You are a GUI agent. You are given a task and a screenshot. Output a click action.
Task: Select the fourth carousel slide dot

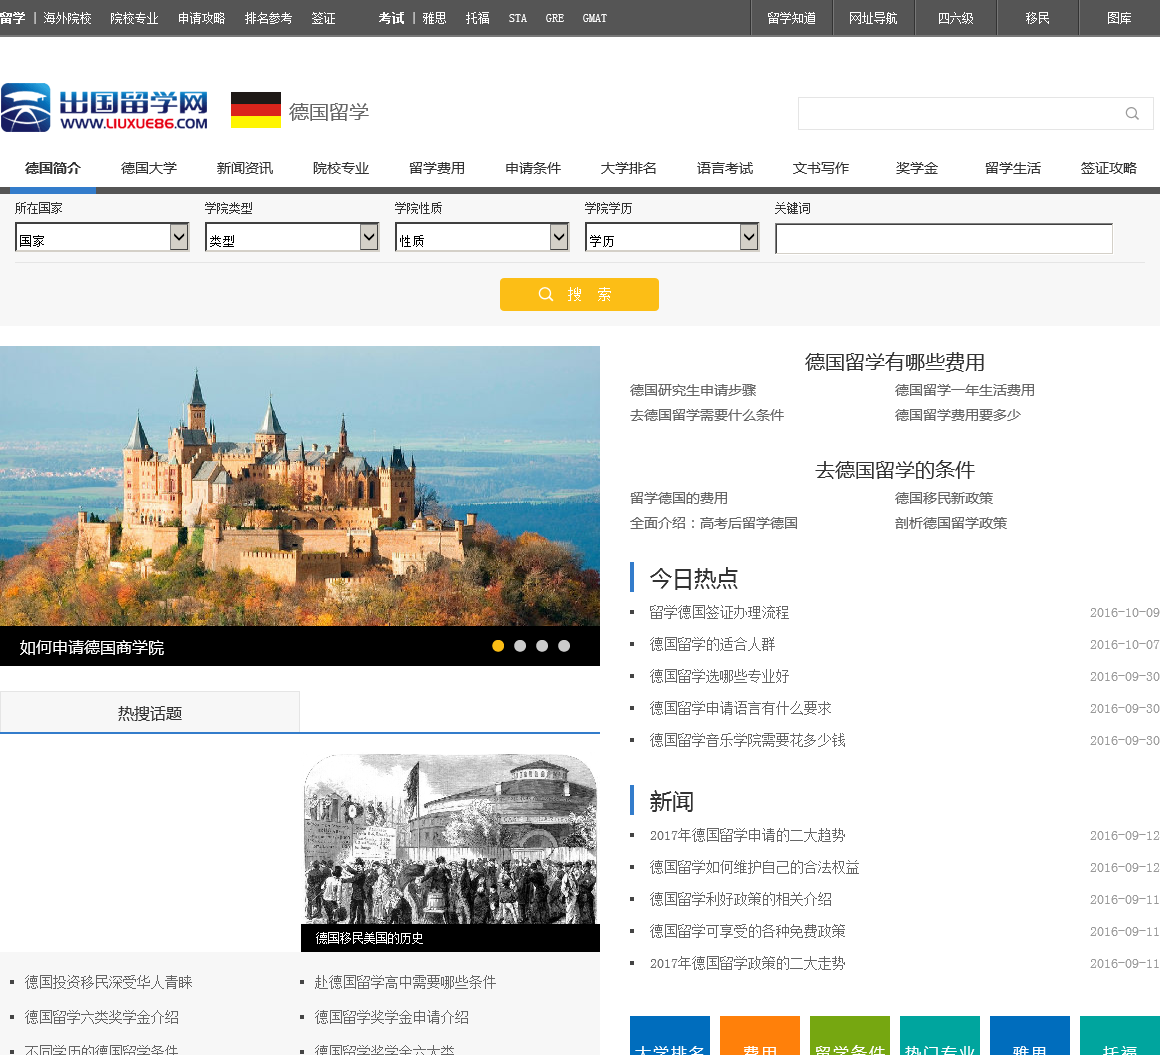point(564,646)
